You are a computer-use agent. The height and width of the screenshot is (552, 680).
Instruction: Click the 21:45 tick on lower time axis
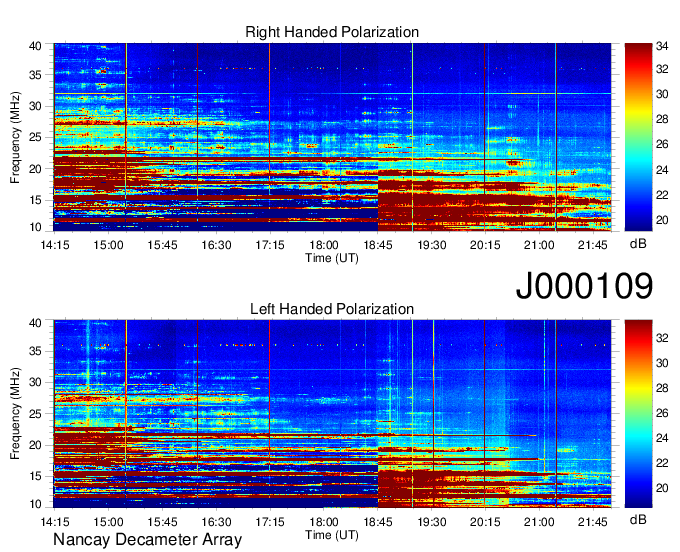(x=593, y=522)
